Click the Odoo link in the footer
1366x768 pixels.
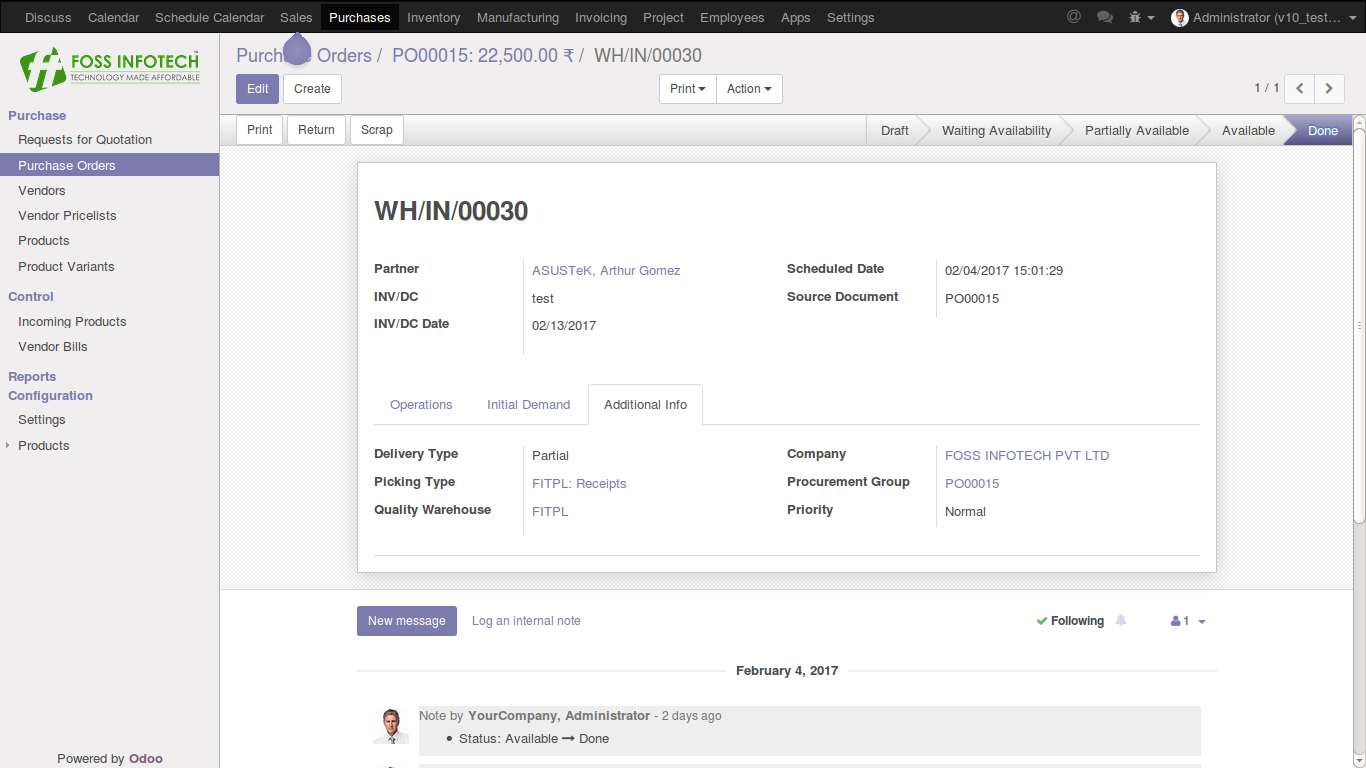[x=146, y=759]
